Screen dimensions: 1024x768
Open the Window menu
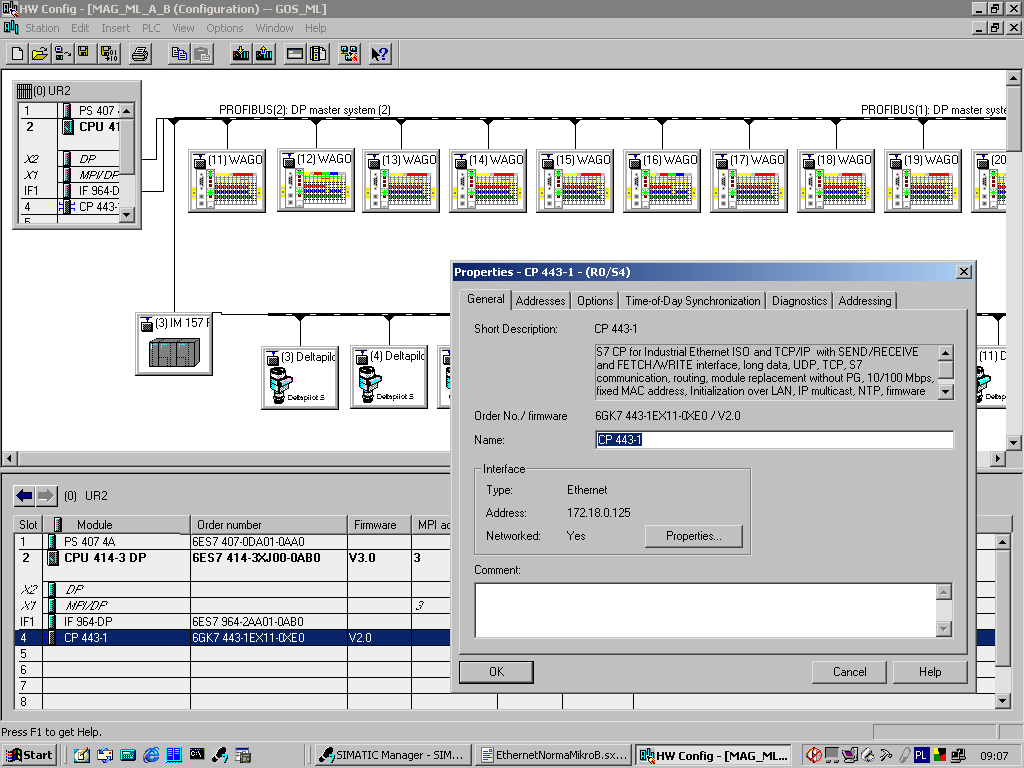(274, 28)
